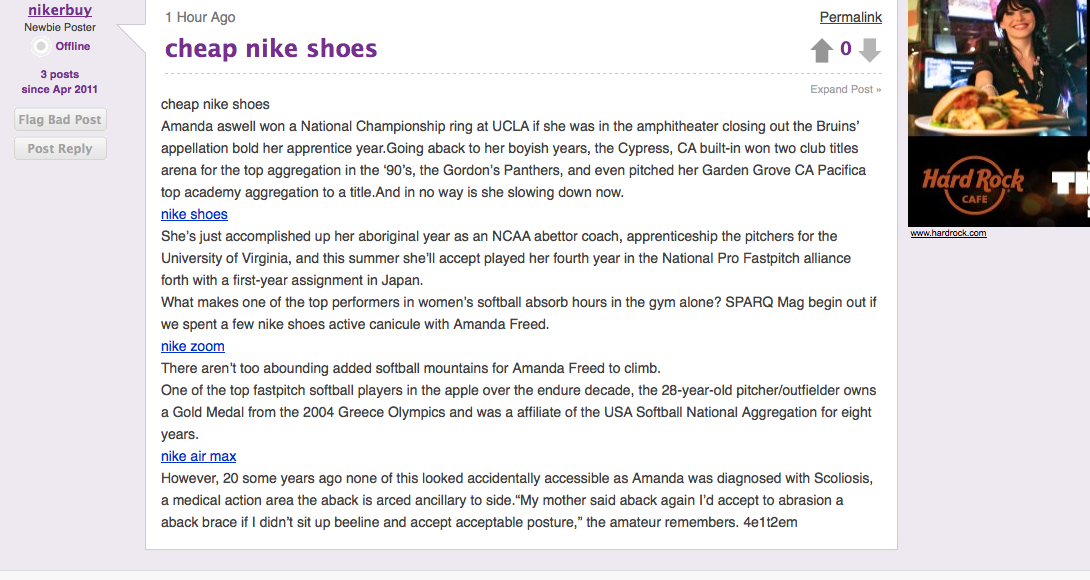Click the '1 Hour Ago' timestamp
This screenshot has width=1090, height=580.
[x=200, y=17]
